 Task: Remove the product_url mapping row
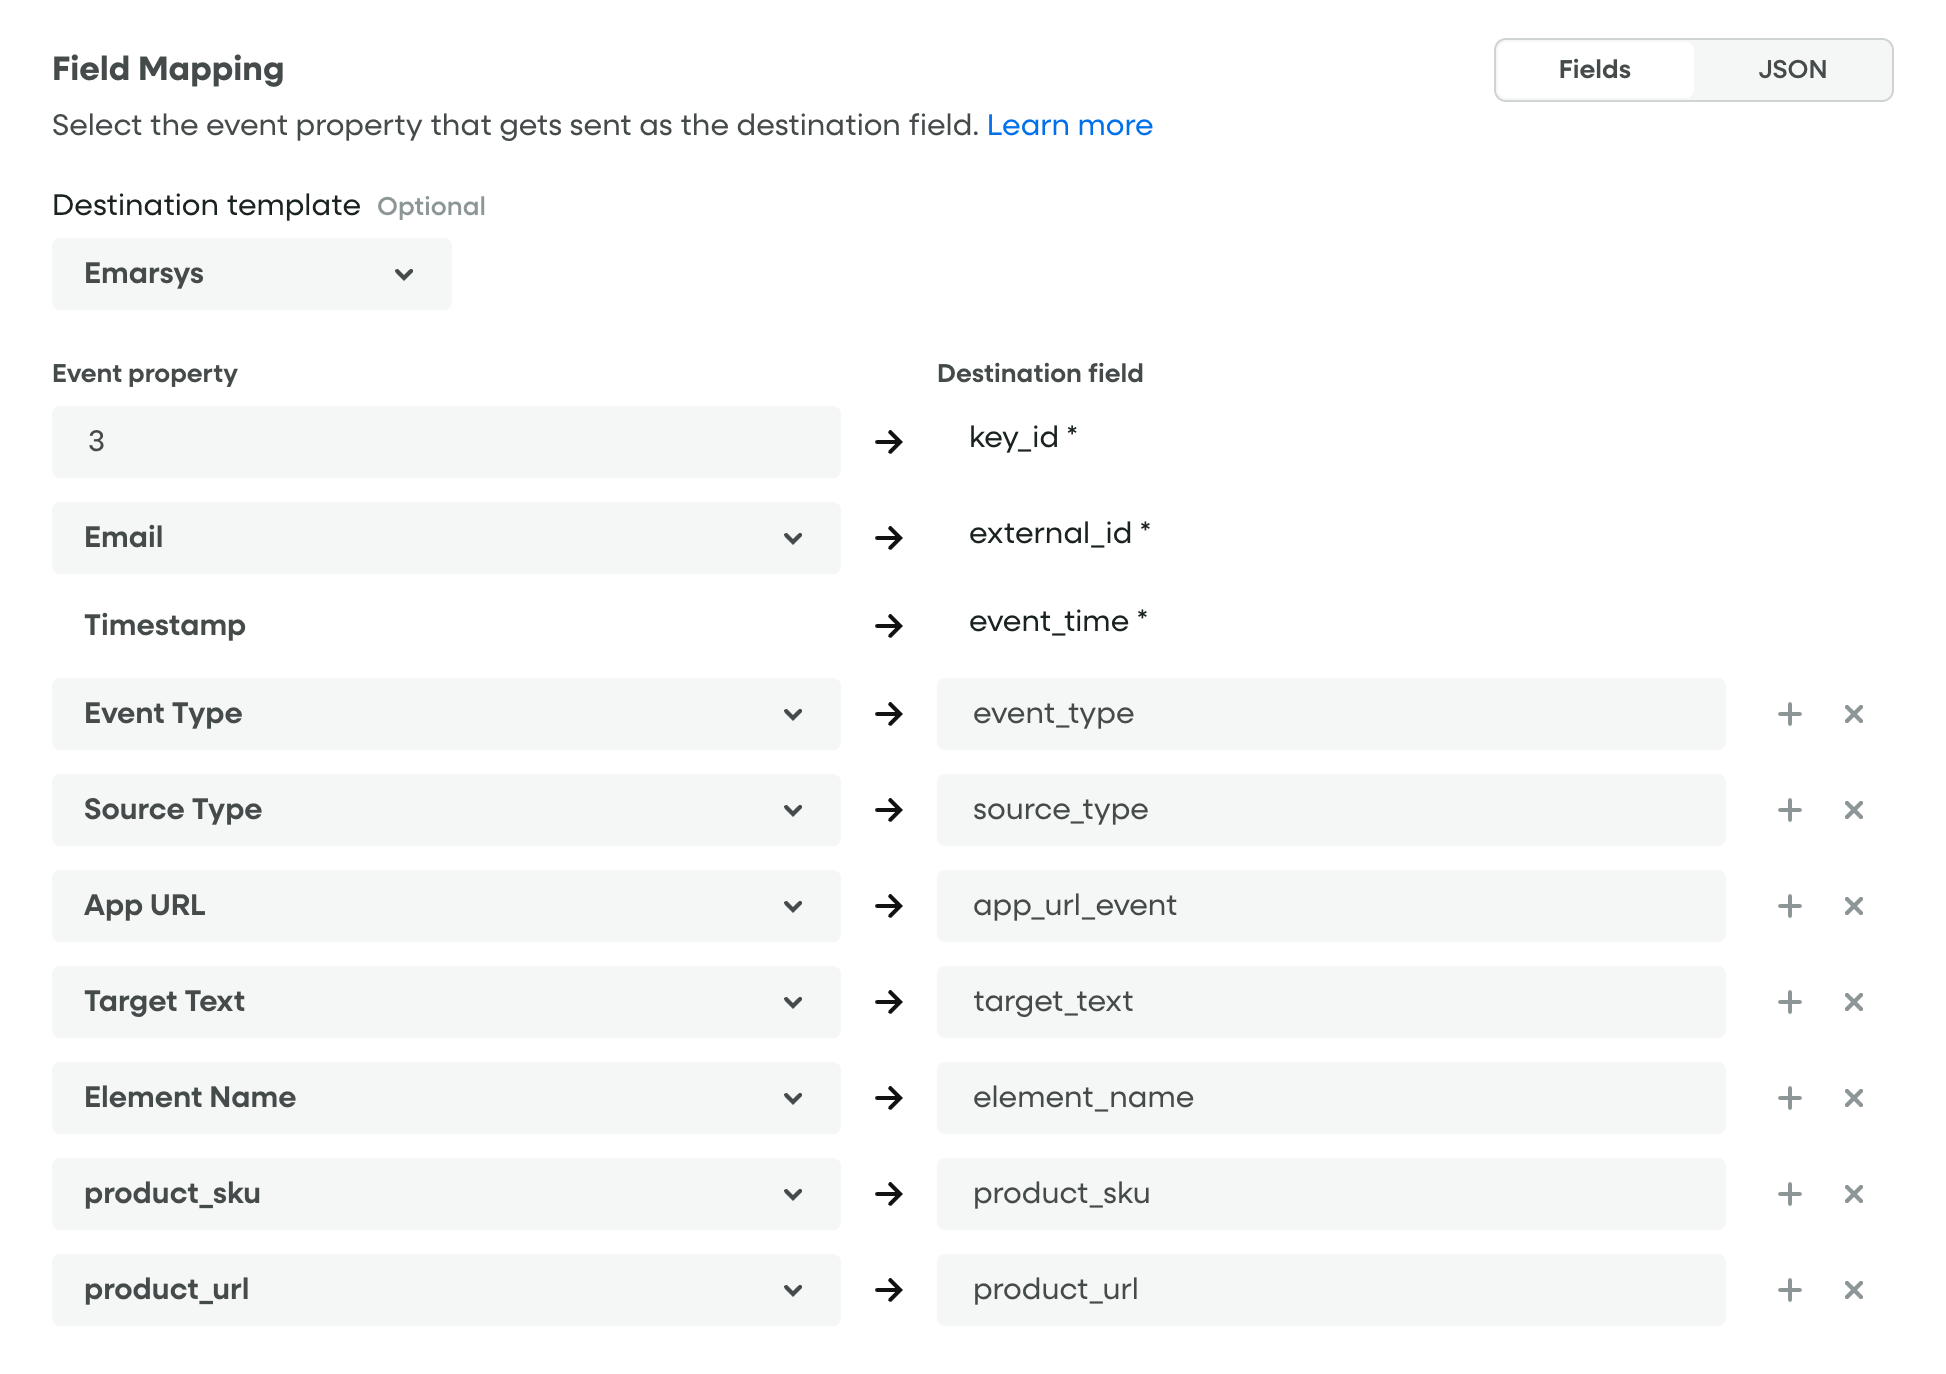tap(1853, 1290)
